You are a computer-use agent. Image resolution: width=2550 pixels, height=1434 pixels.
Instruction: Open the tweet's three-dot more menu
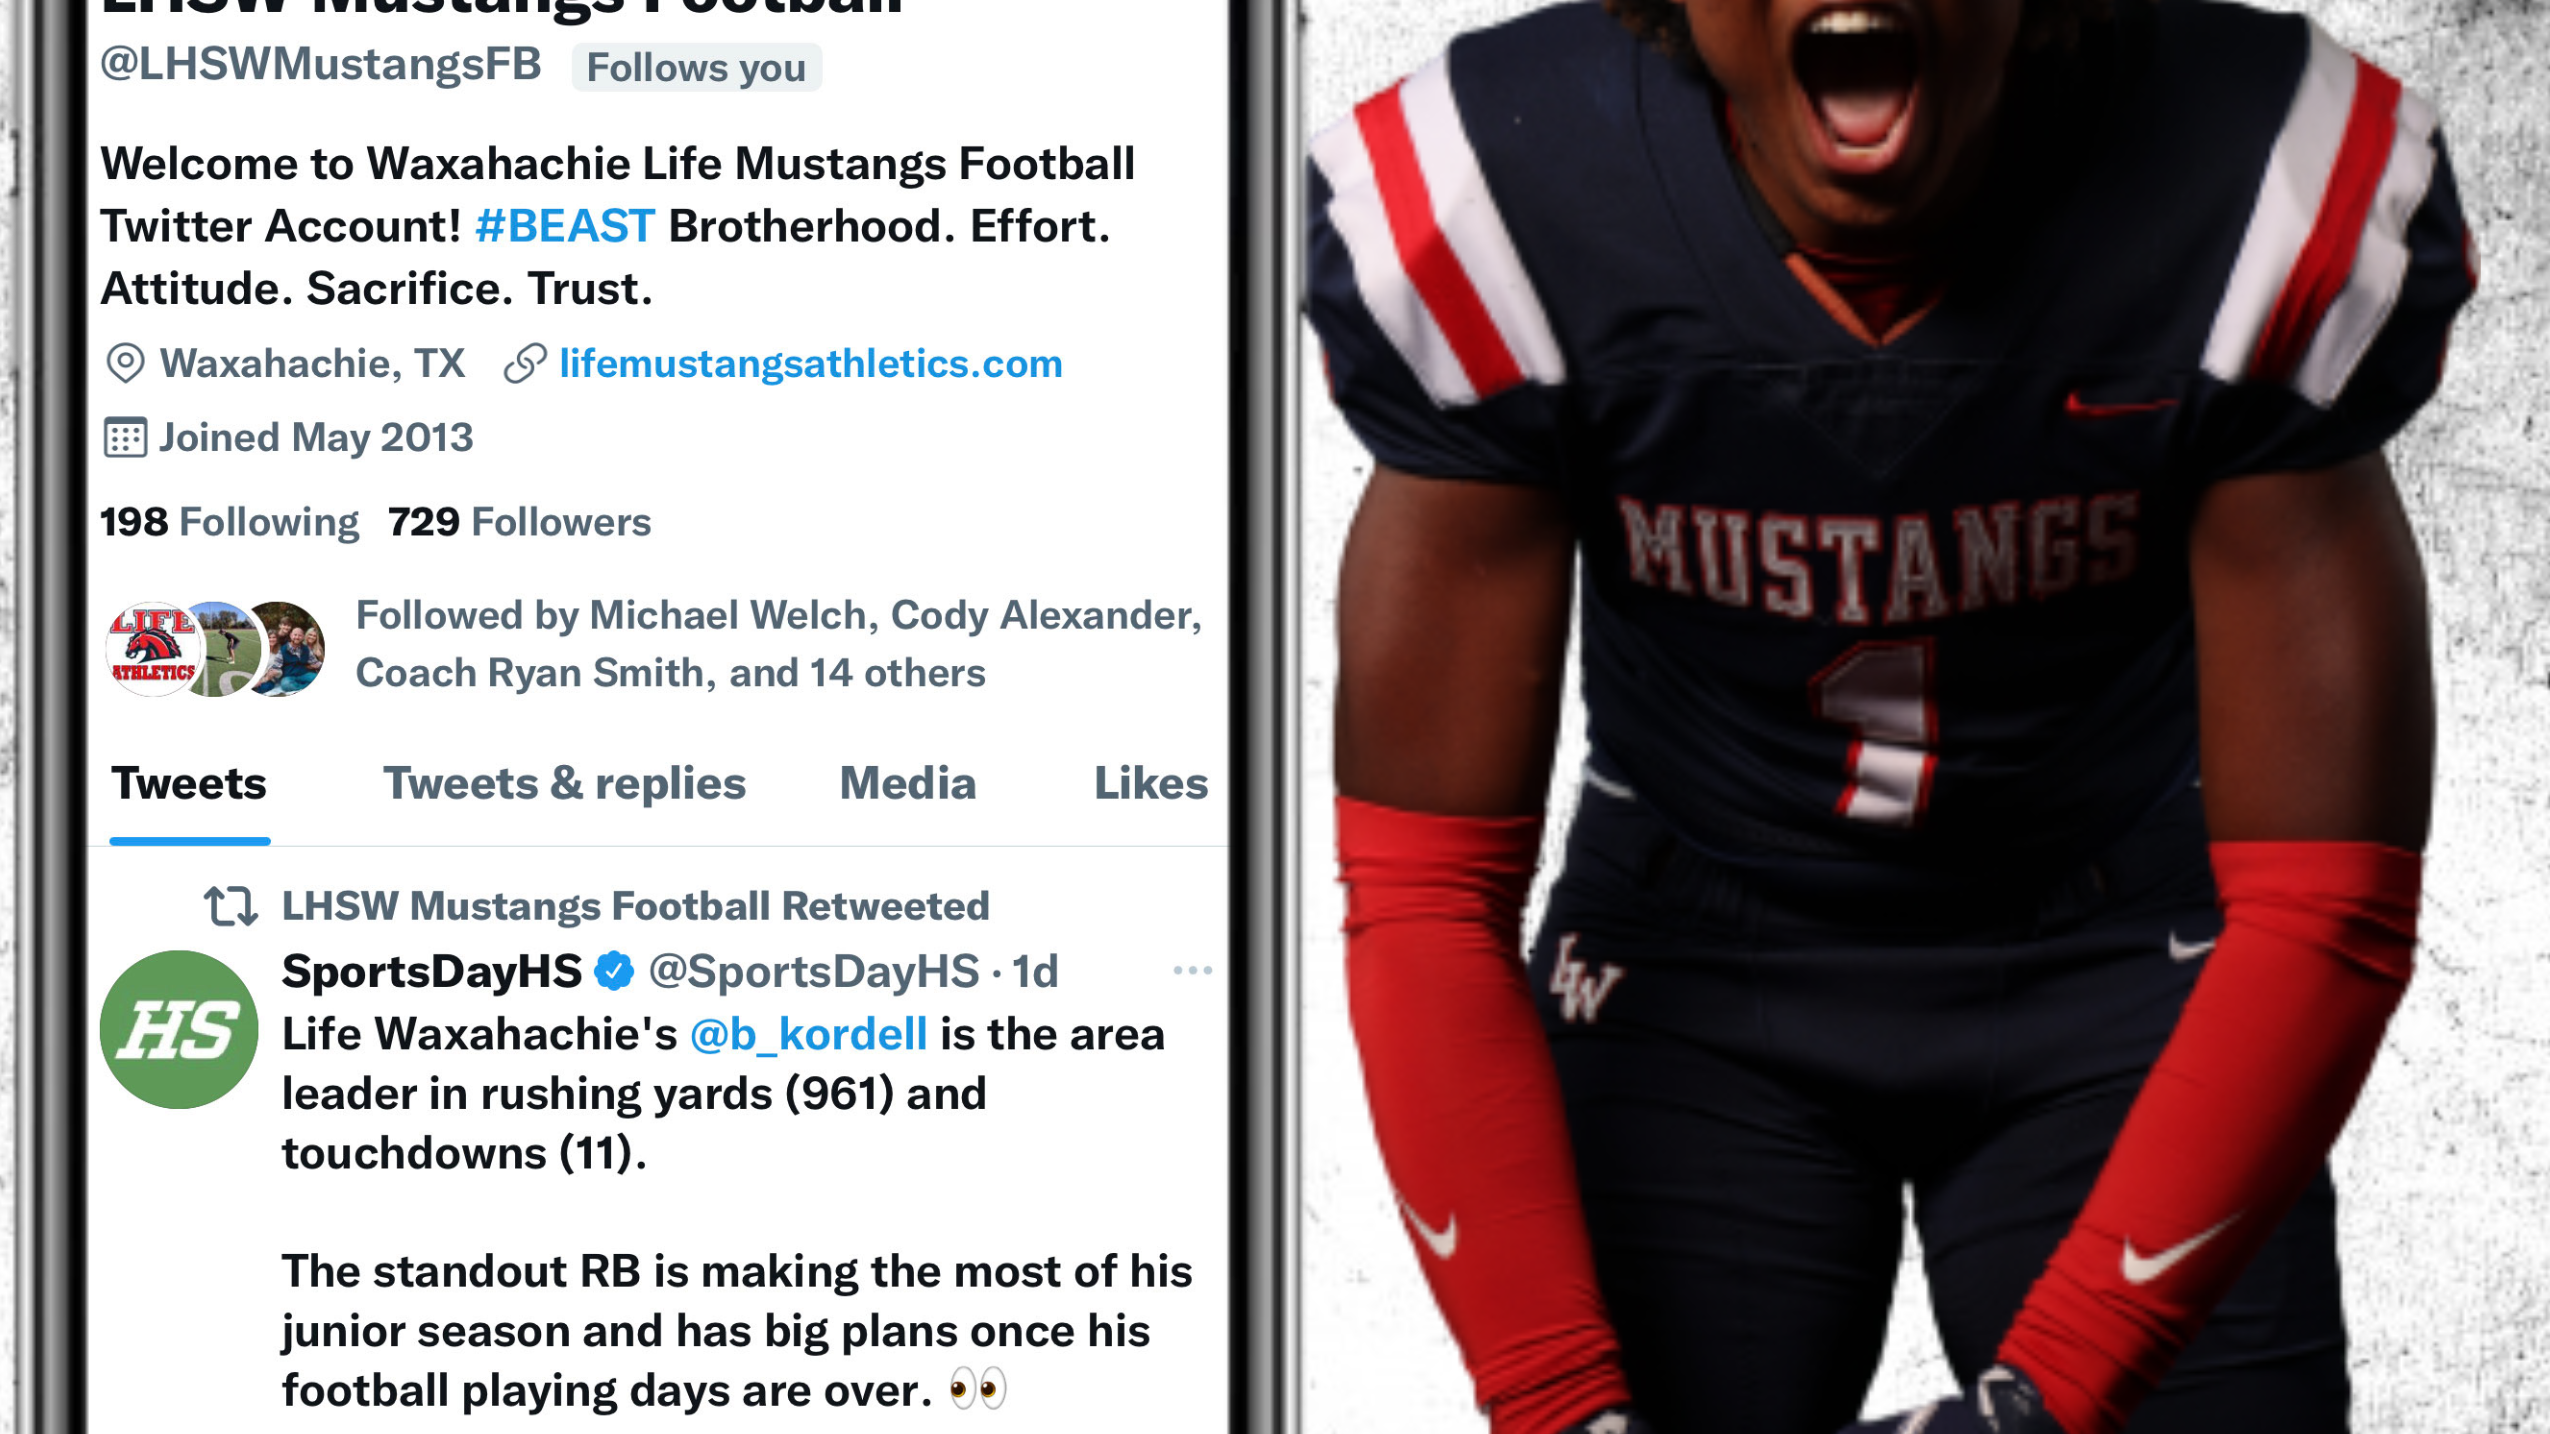(1192, 970)
